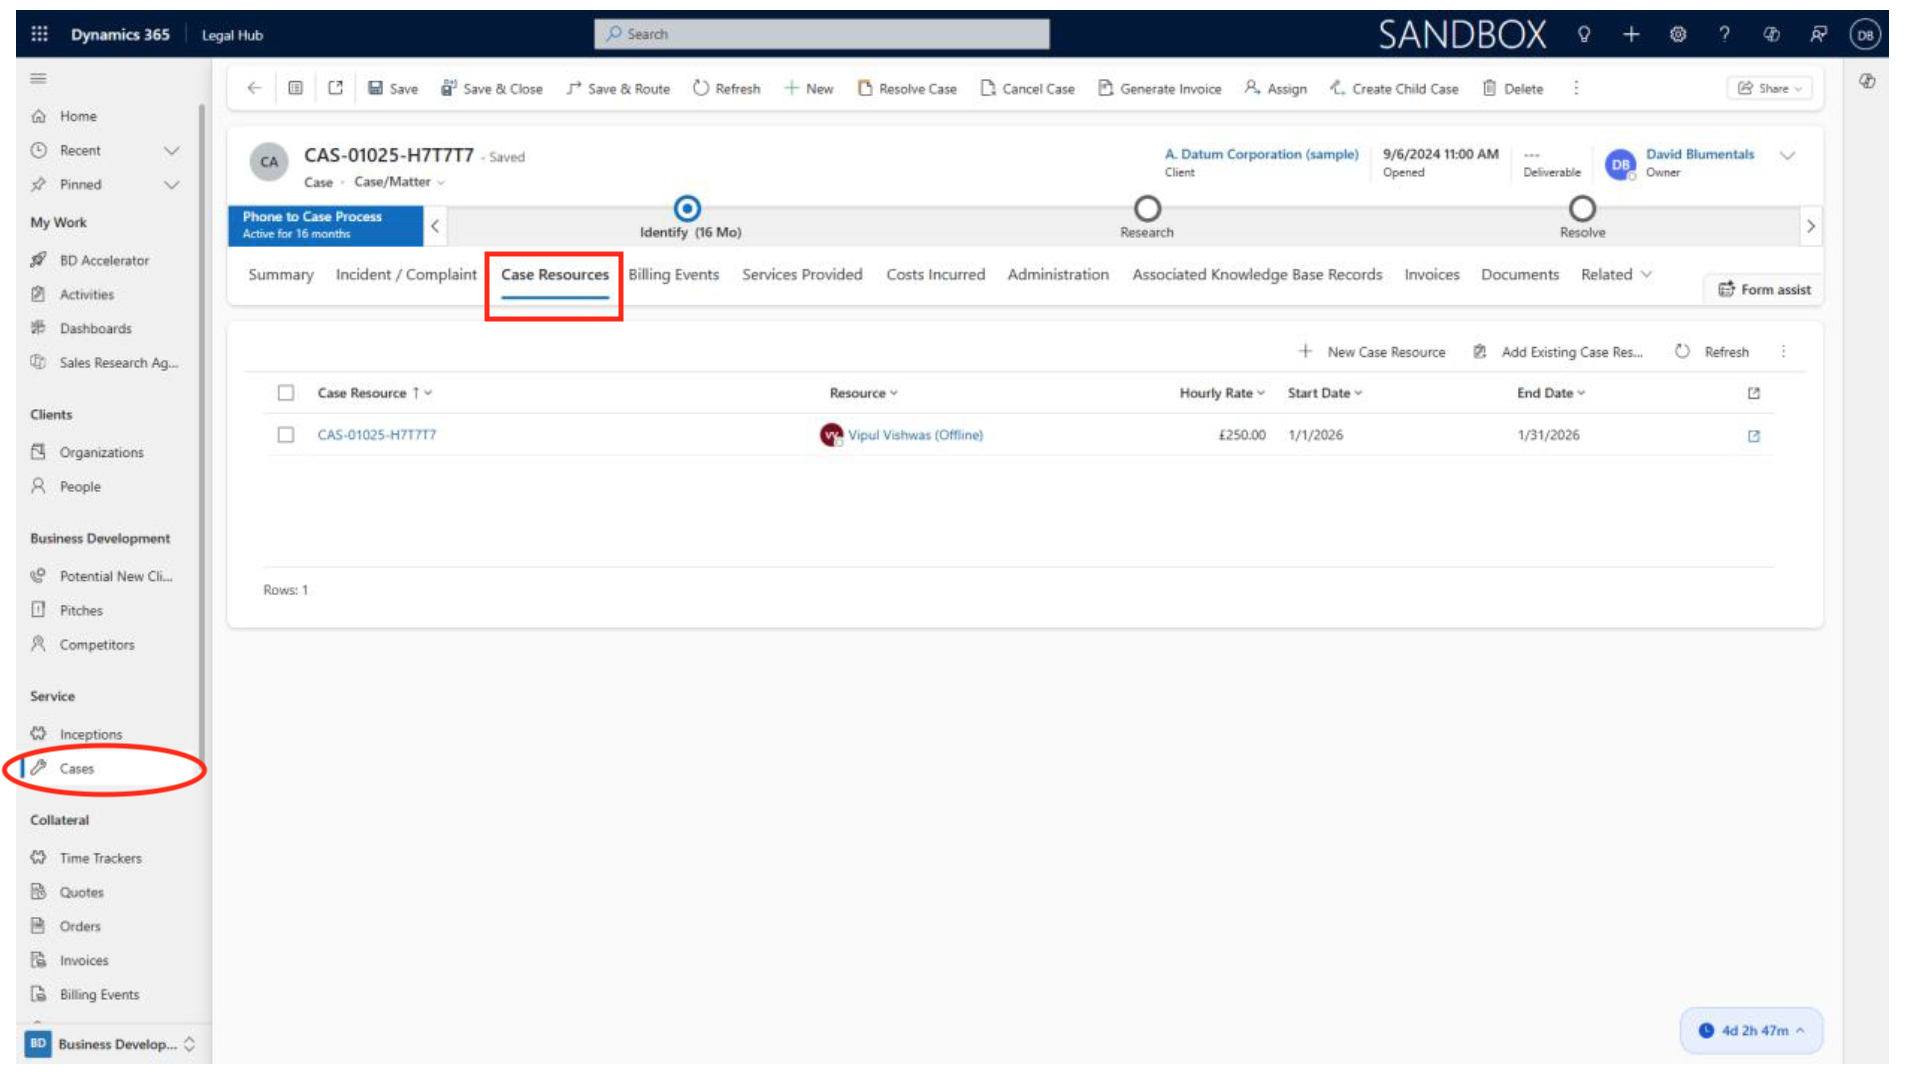Switch to the Billing Events tab
Viewport: 1908px width, 1072px height.
673,274
